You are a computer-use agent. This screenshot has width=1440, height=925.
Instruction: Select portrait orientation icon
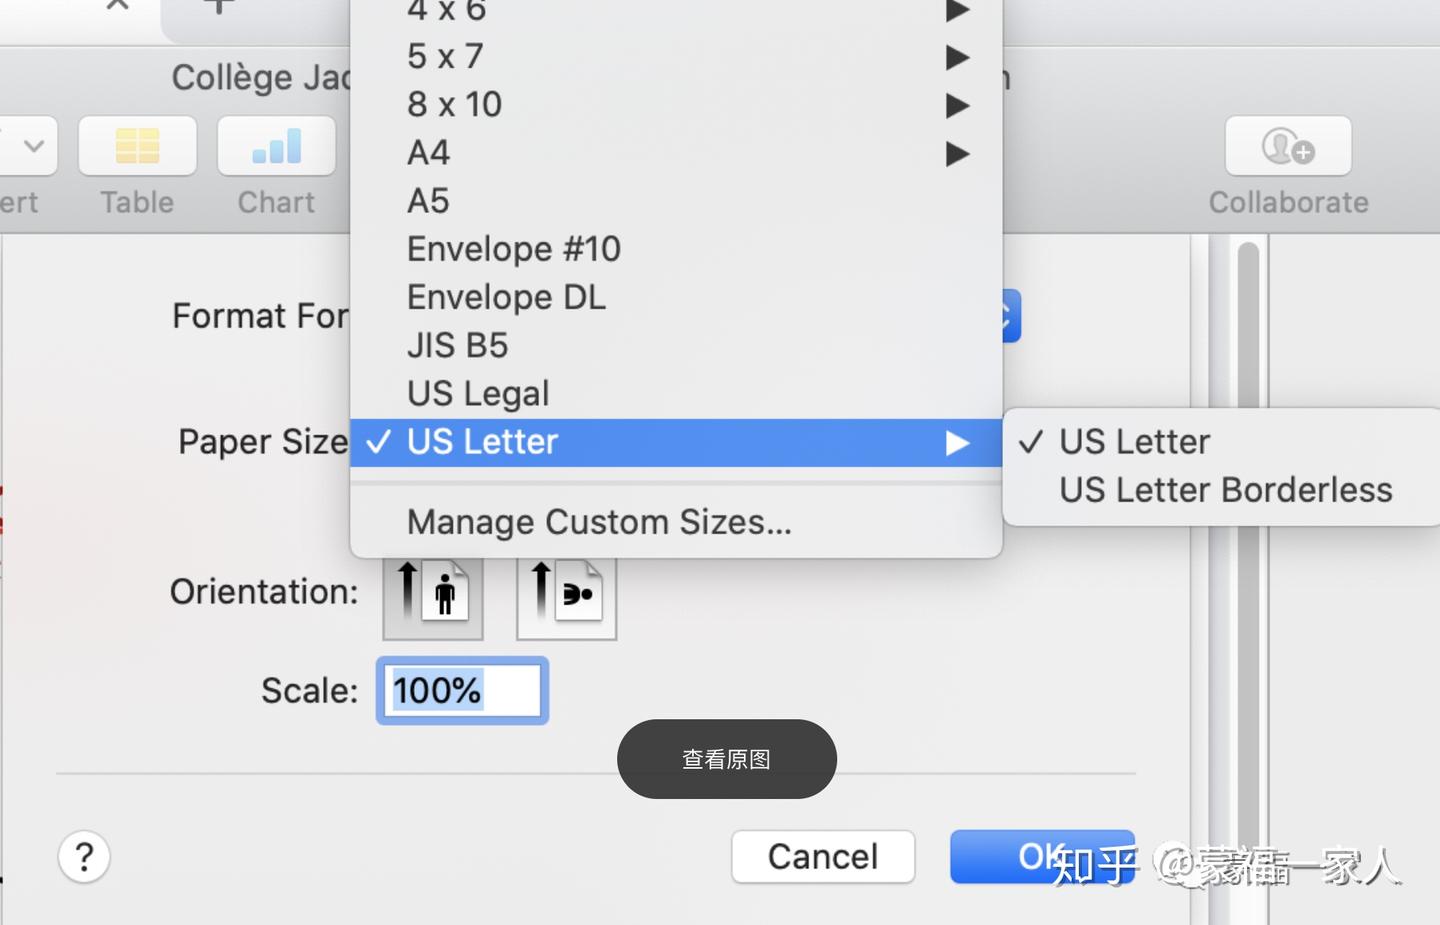click(x=433, y=598)
